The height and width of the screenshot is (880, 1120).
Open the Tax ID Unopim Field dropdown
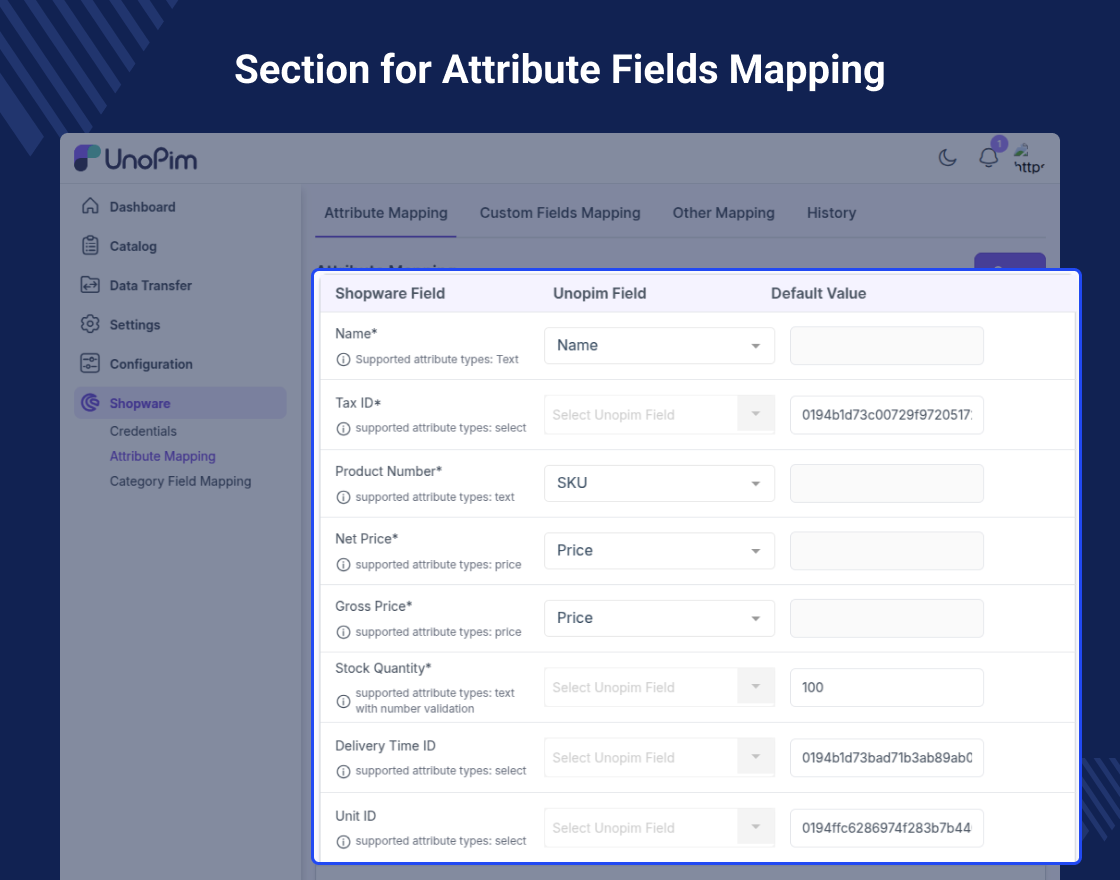click(659, 414)
